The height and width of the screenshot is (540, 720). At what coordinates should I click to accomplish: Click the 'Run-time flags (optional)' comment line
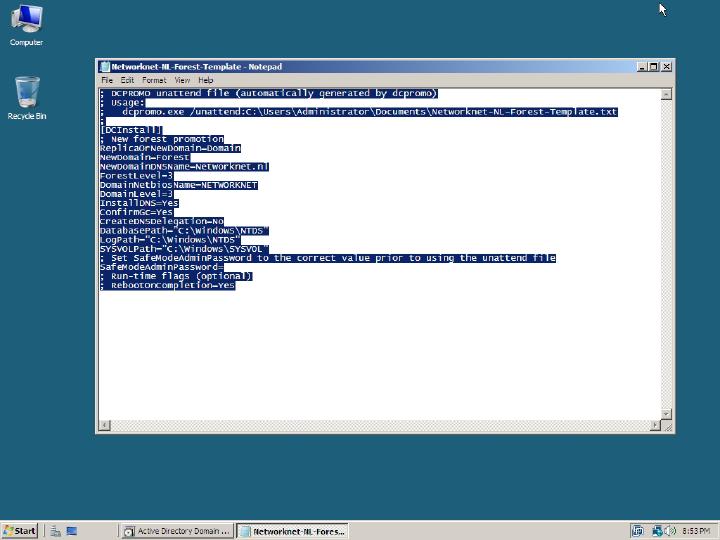click(x=176, y=276)
